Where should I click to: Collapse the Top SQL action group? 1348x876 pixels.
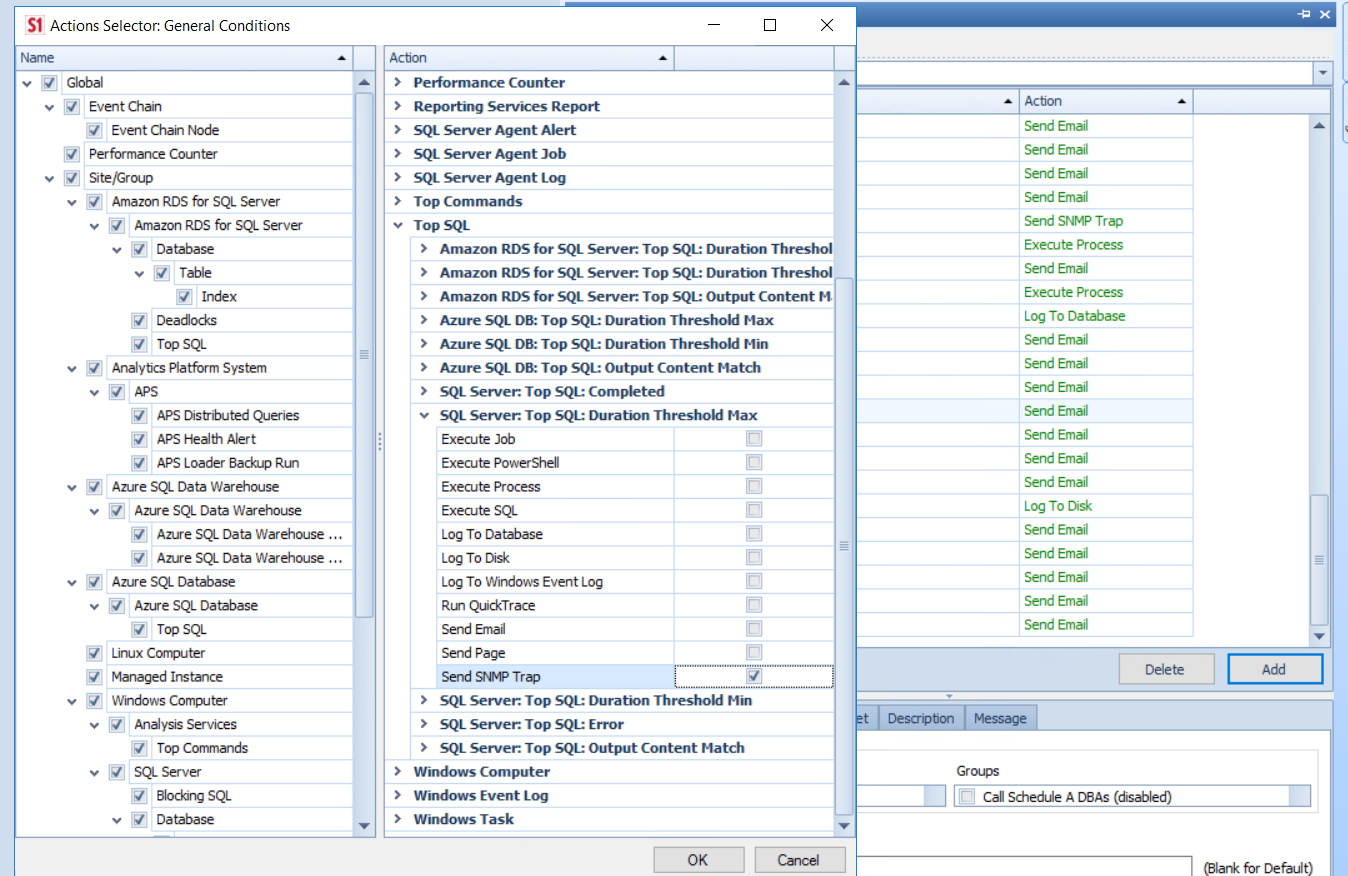399,226
